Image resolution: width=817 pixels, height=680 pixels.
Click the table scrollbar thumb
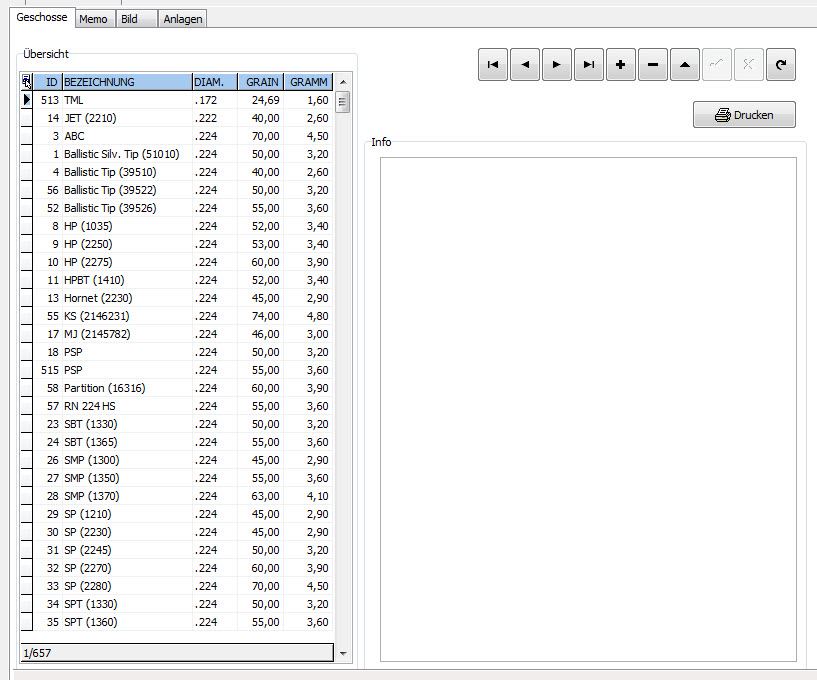coord(342,102)
